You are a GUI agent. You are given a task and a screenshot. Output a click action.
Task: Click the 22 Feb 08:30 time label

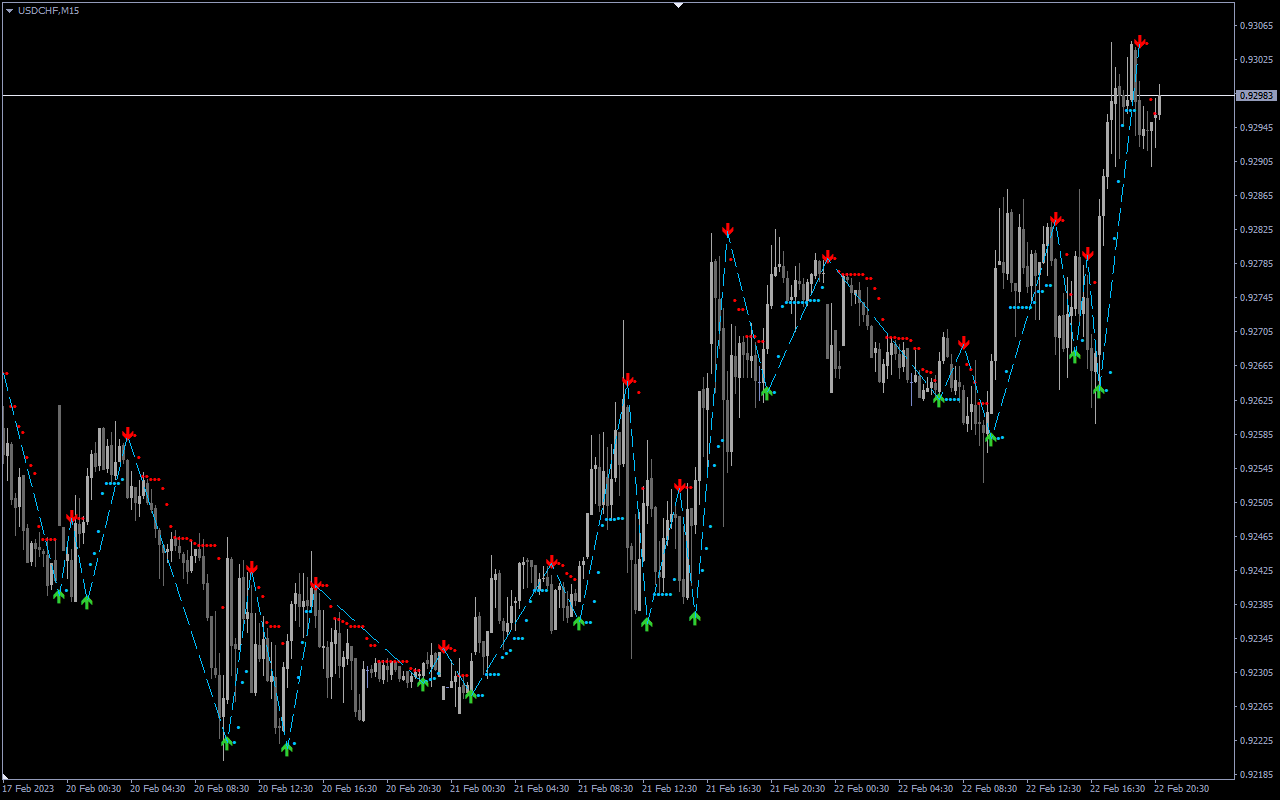(989, 789)
